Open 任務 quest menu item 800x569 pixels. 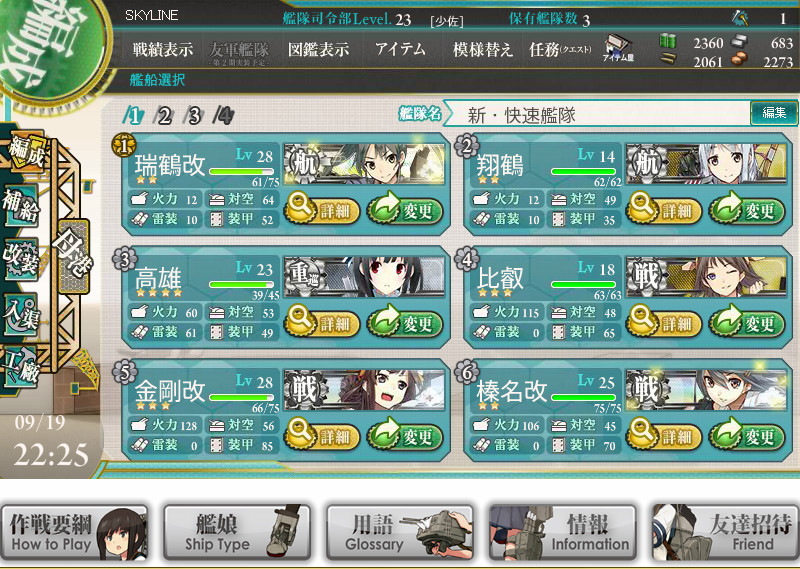[x=560, y=49]
